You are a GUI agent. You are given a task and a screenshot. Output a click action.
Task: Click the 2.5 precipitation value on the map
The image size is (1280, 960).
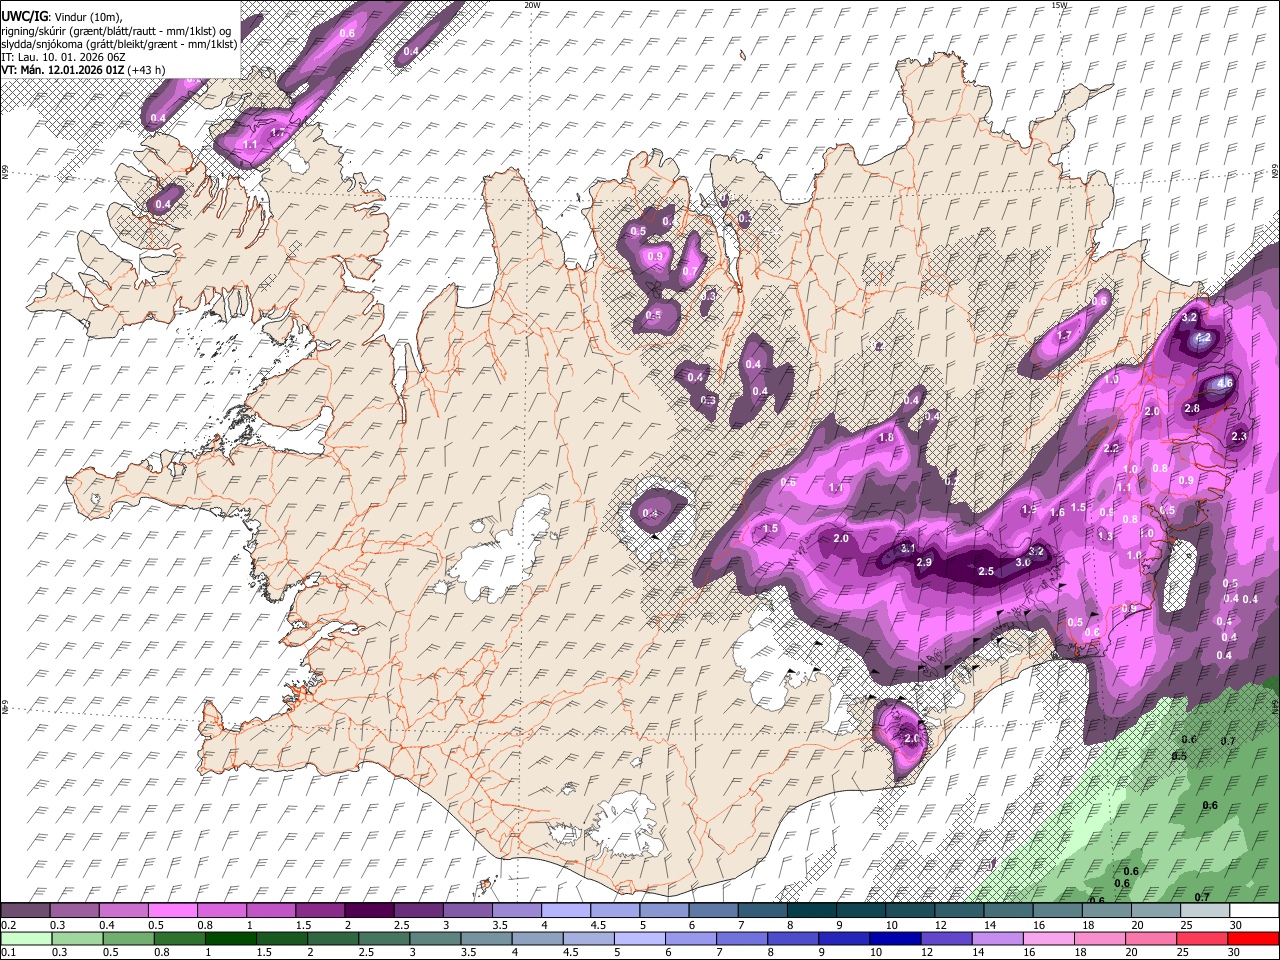986,571
